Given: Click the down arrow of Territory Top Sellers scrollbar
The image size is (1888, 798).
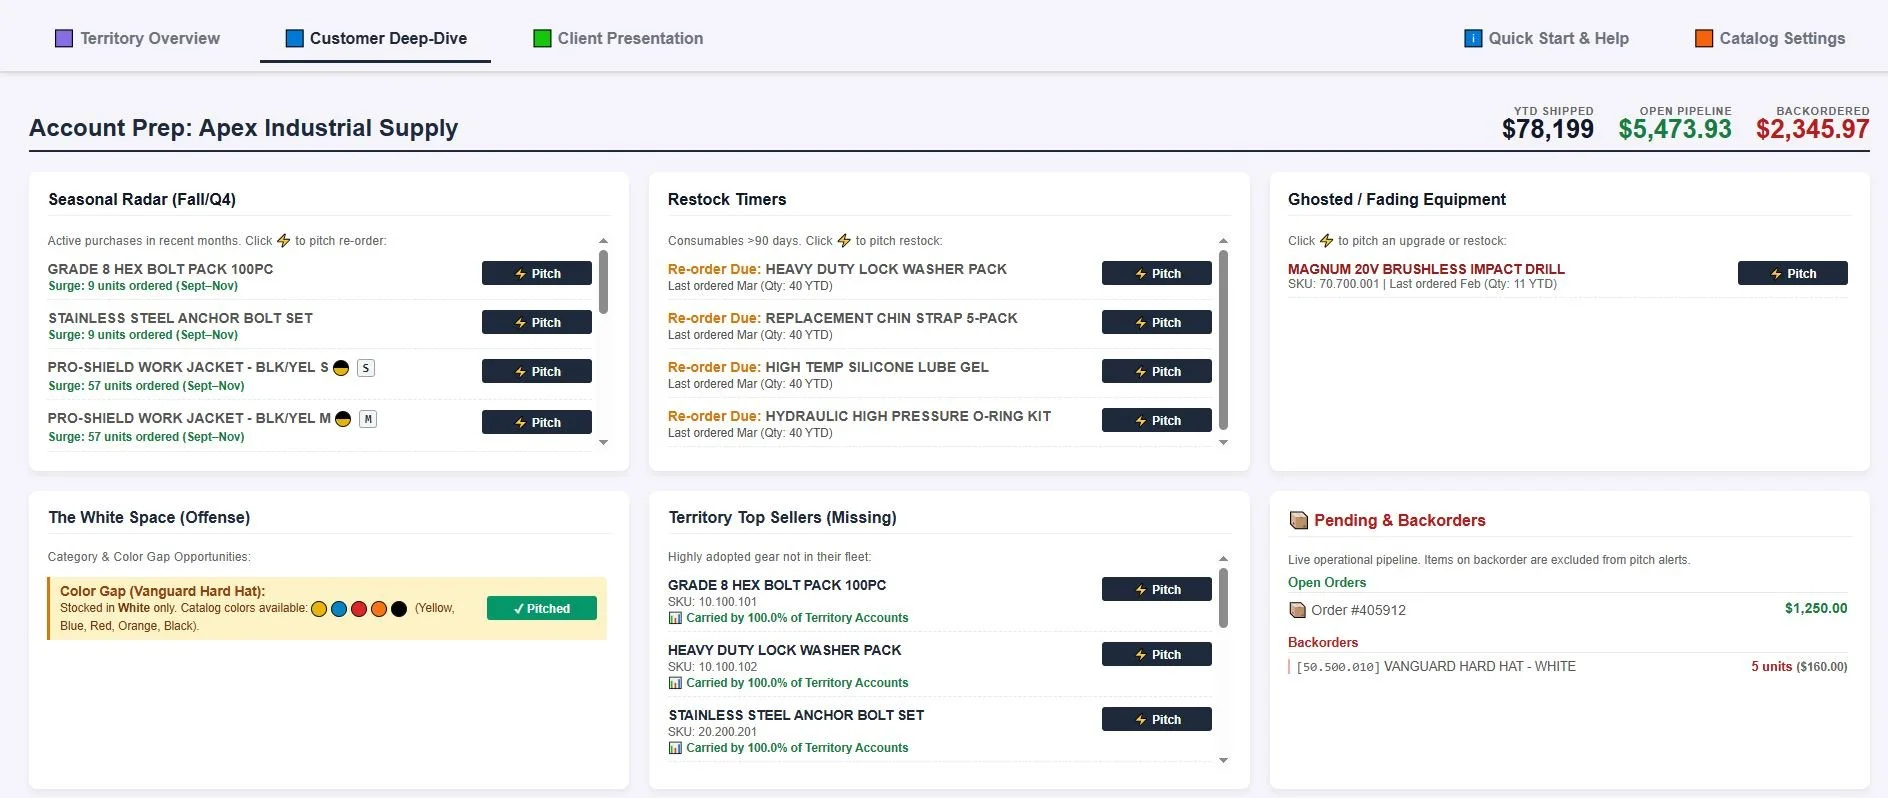Looking at the screenshot, I should [x=1223, y=760].
